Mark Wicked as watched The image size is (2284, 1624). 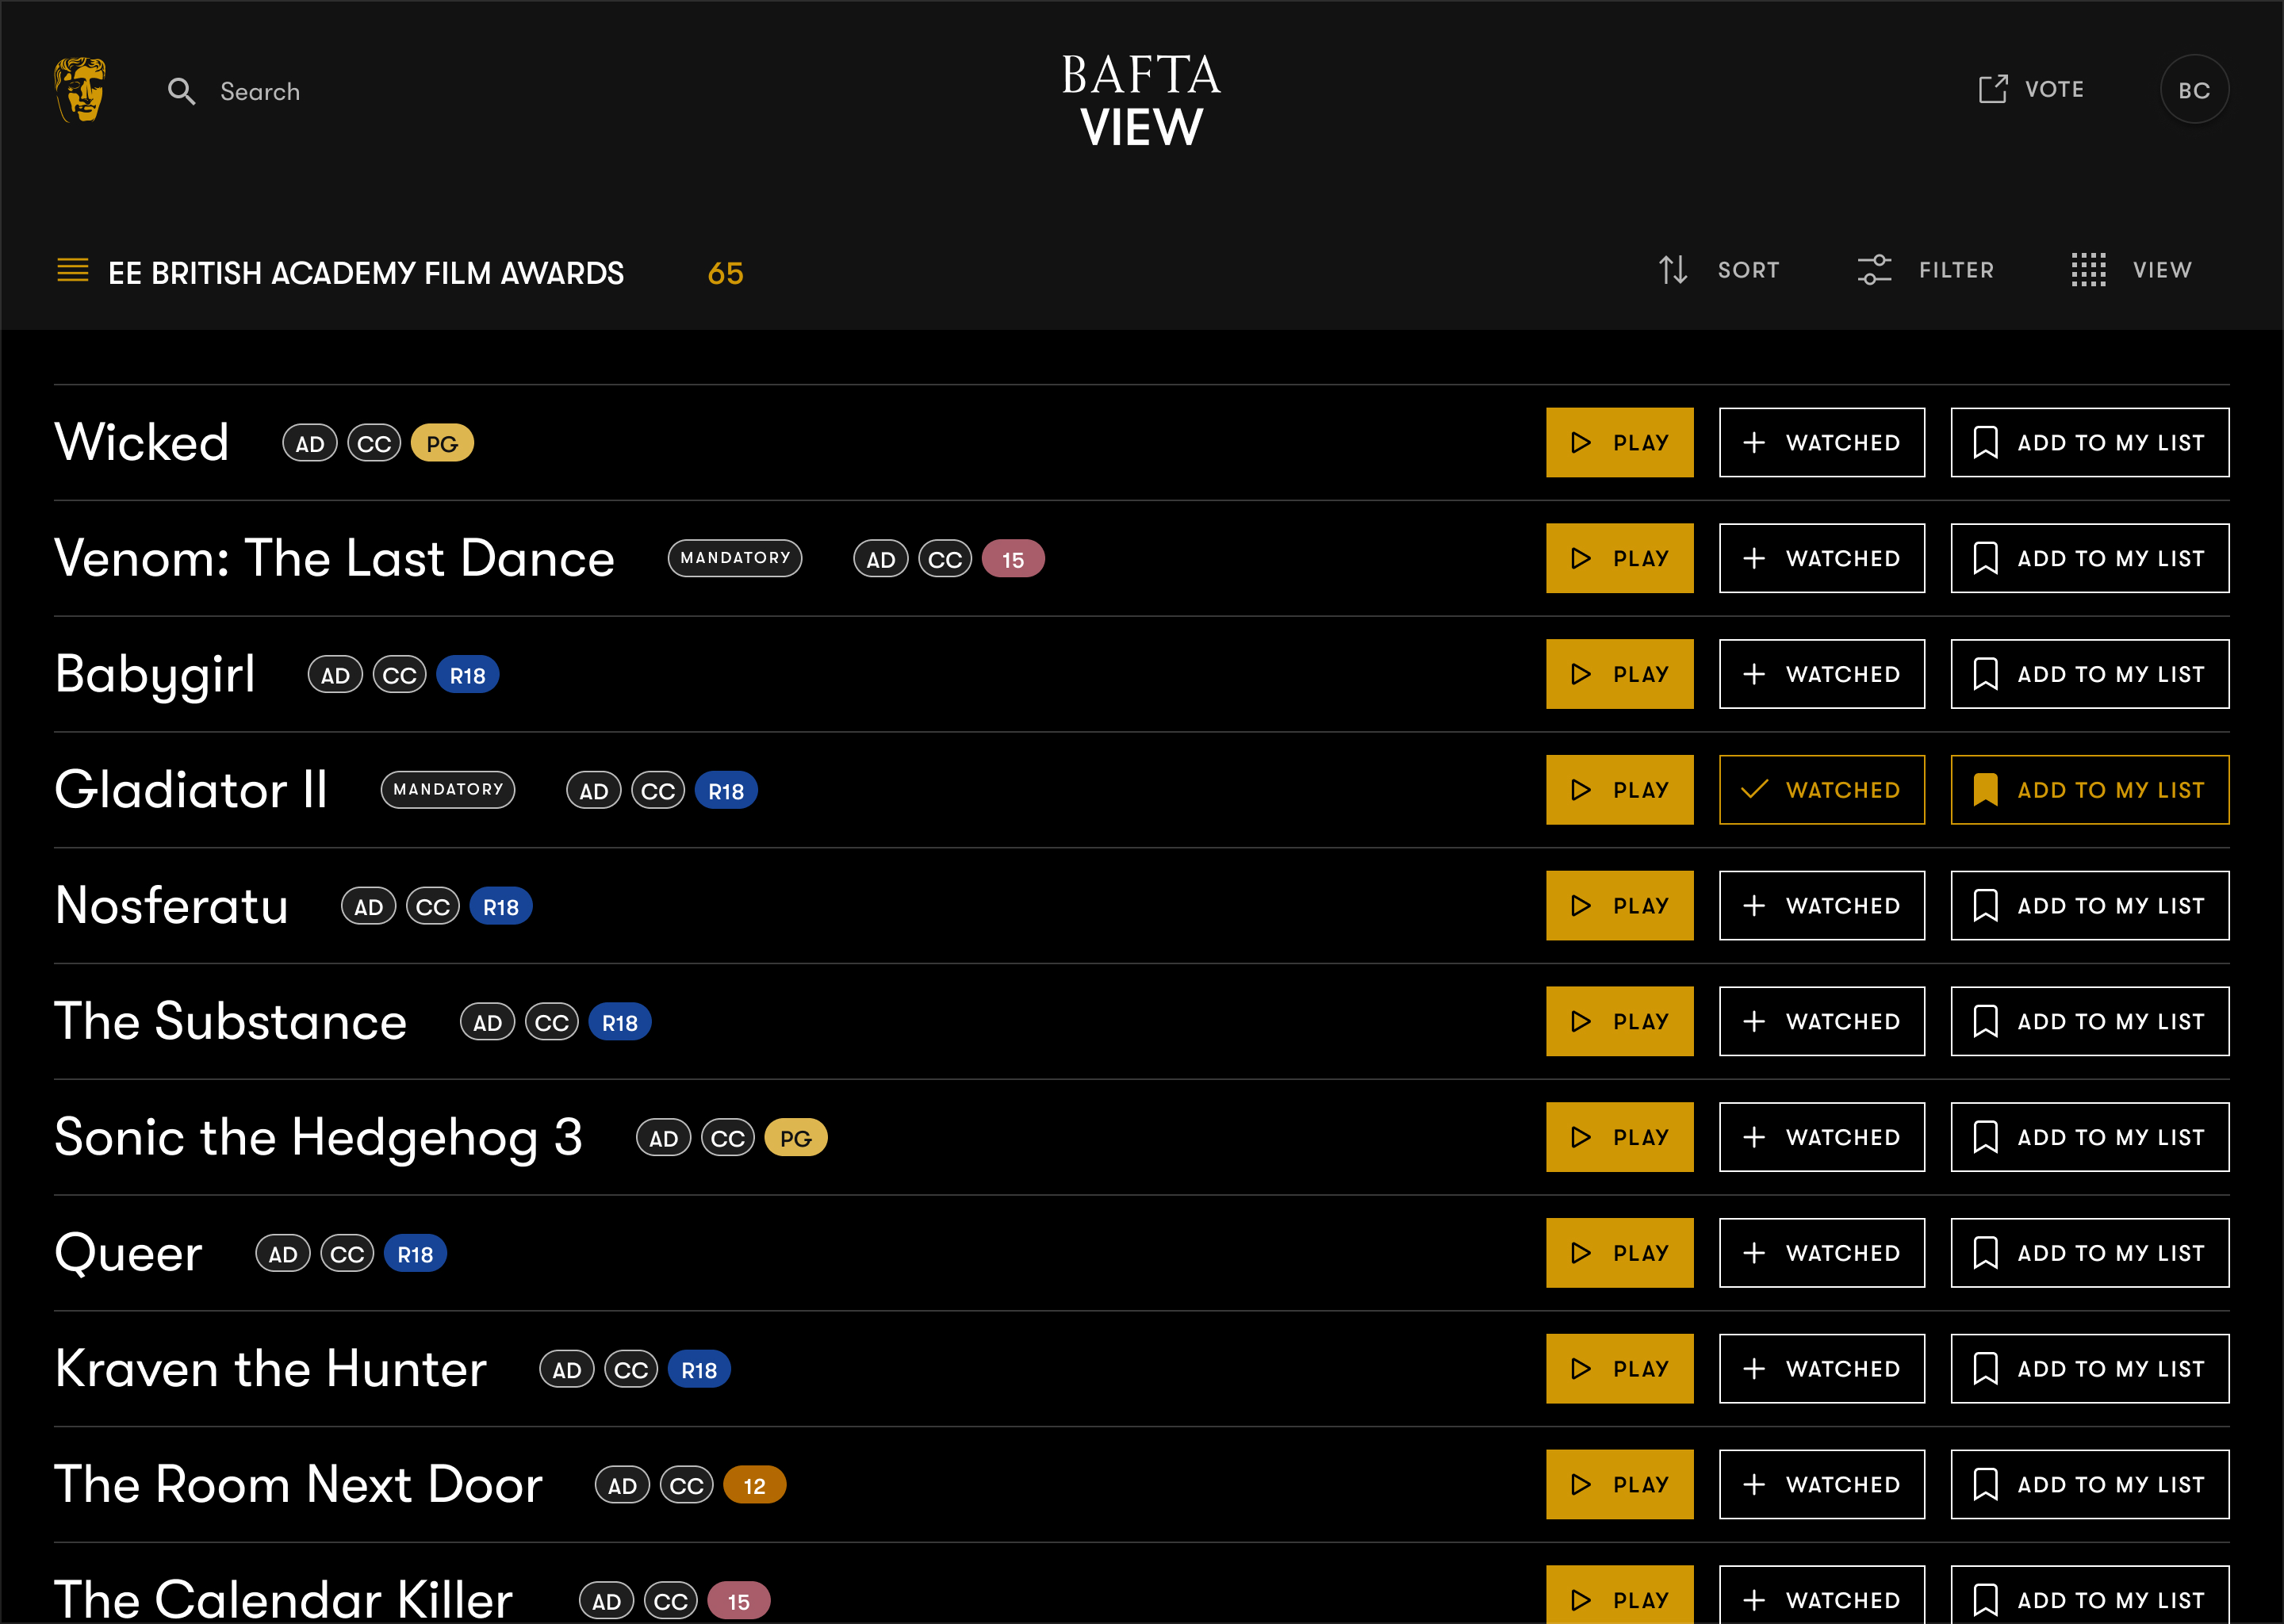1821,442
